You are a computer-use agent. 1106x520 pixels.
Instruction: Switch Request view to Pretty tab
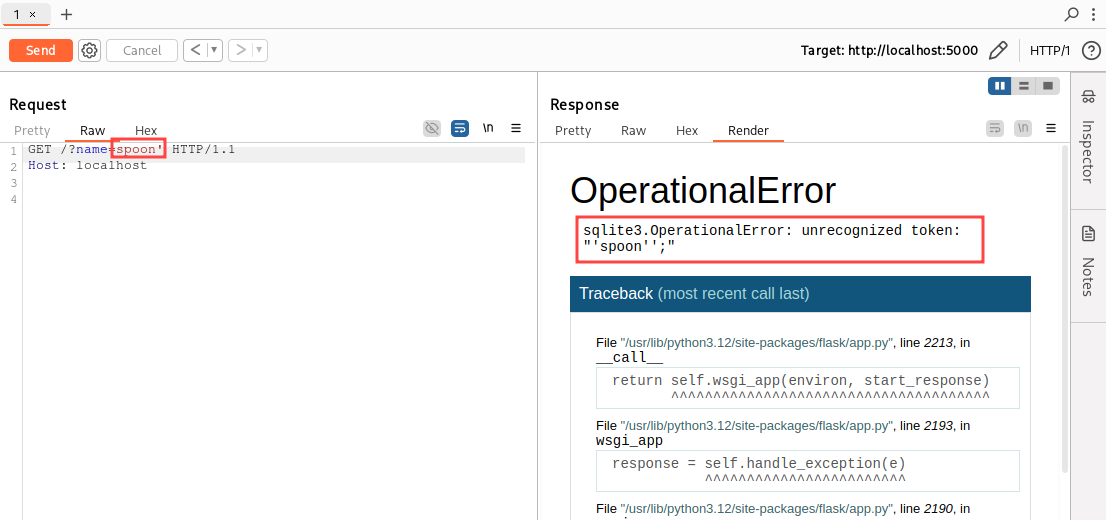coord(32,130)
